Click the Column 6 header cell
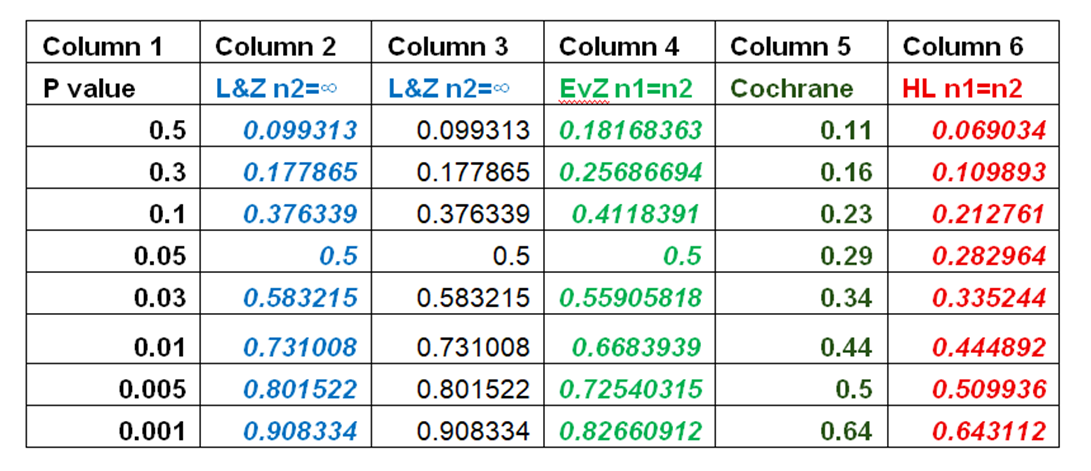The width and height of the screenshot is (1091, 471). tap(962, 46)
